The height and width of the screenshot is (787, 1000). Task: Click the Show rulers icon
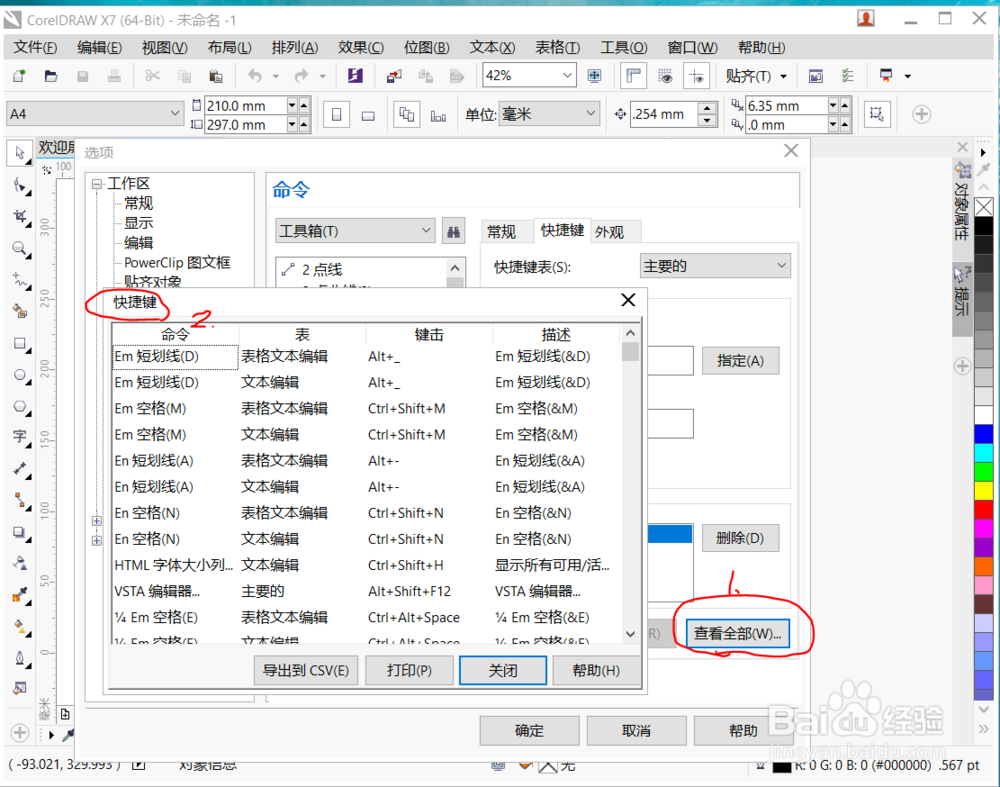(633, 77)
